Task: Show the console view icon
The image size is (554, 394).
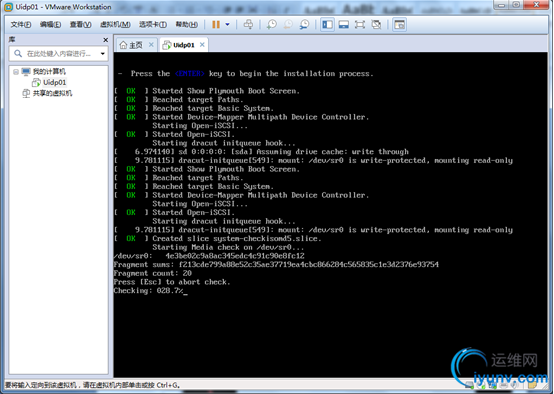Action: [400, 24]
